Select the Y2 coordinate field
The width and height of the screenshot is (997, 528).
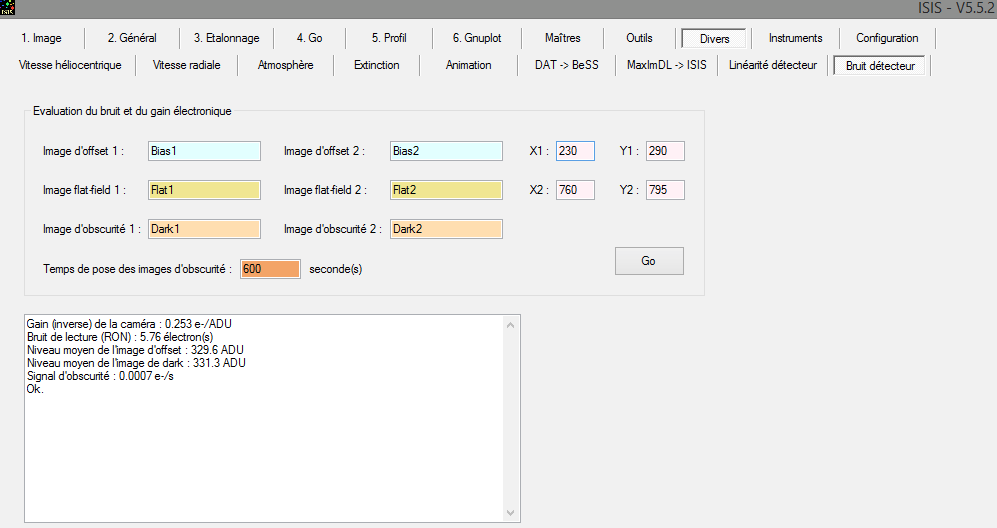(665, 190)
